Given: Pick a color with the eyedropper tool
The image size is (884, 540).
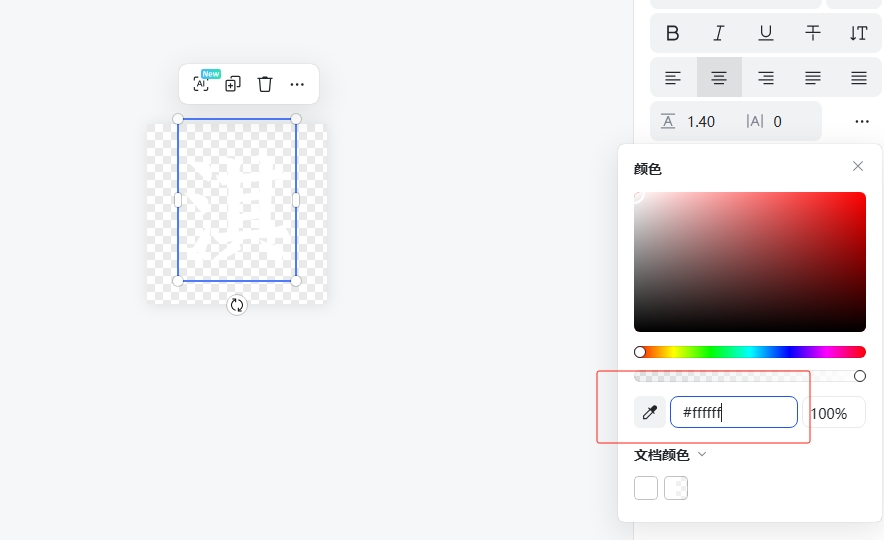Looking at the screenshot, I should pyautogui.click(x=650, y=412).
